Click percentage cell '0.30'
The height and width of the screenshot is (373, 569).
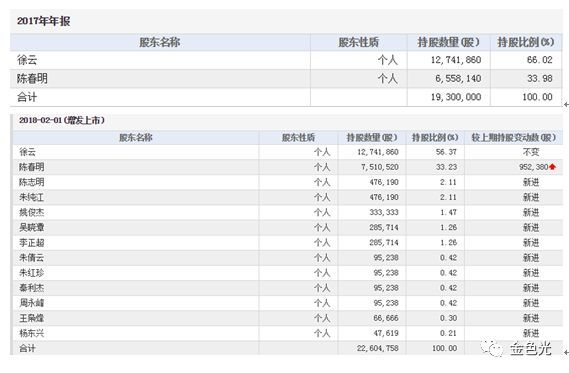pos(448,318)
